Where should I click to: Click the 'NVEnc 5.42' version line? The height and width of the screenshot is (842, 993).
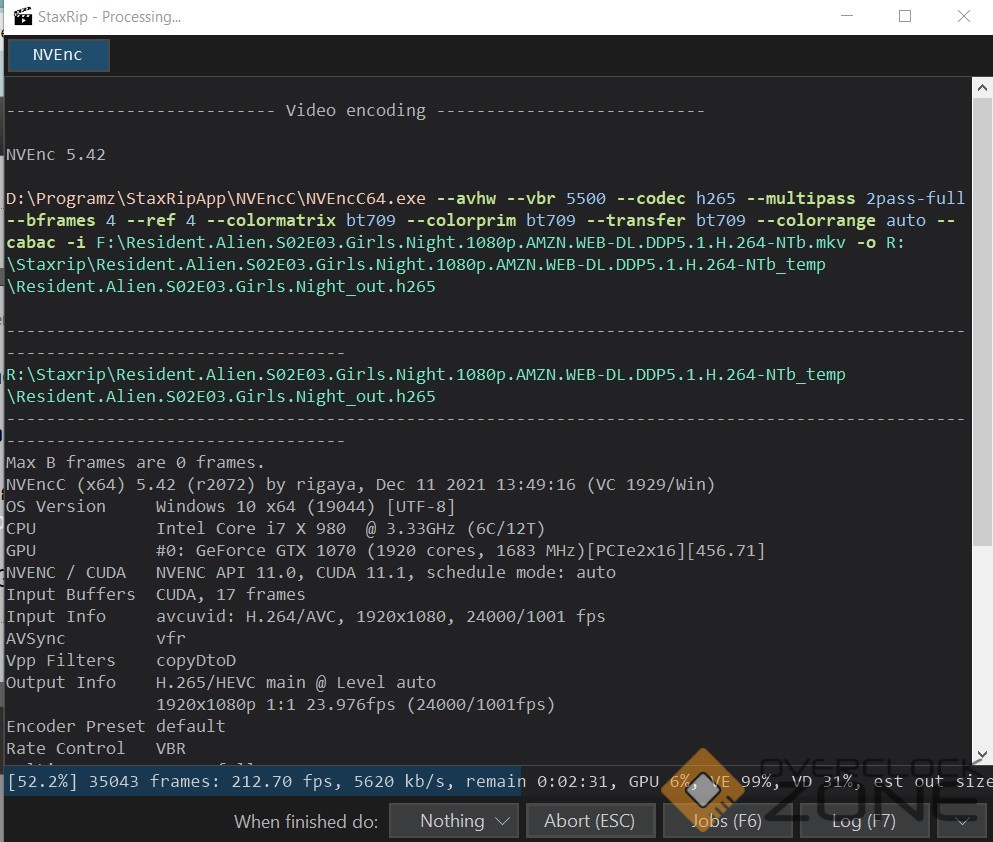point(56,154)
